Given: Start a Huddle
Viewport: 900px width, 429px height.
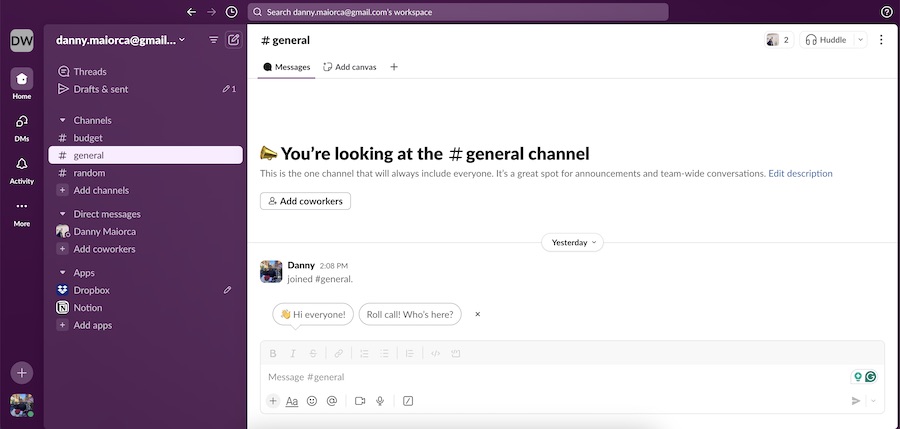Looking at the screenshot, I should pyautogui.click(x=826, y=40).
